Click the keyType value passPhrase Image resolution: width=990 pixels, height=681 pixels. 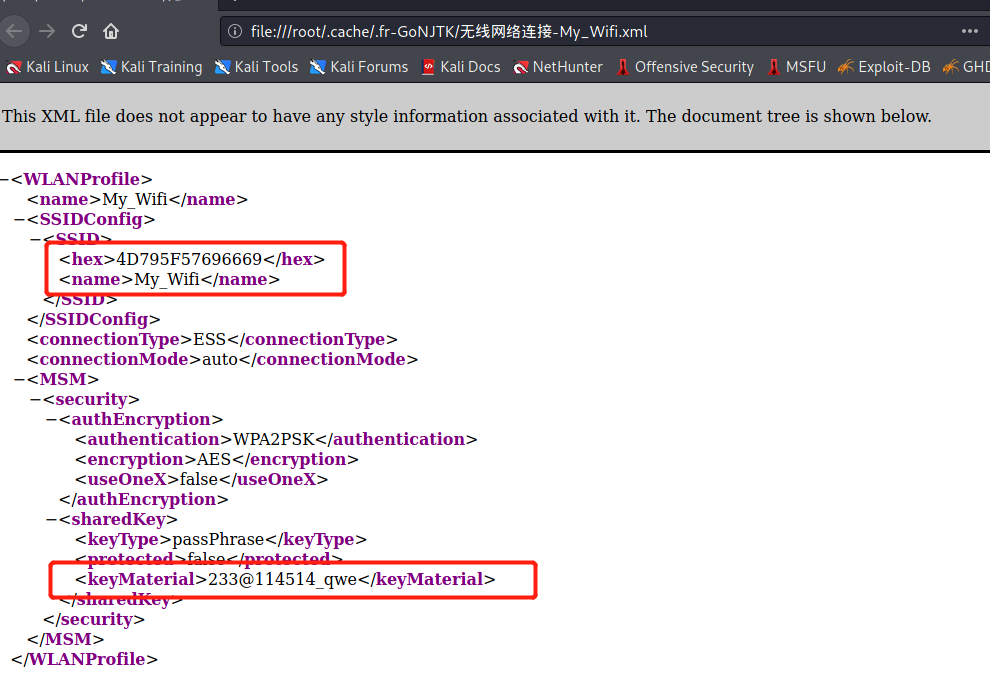click(218, 540)
